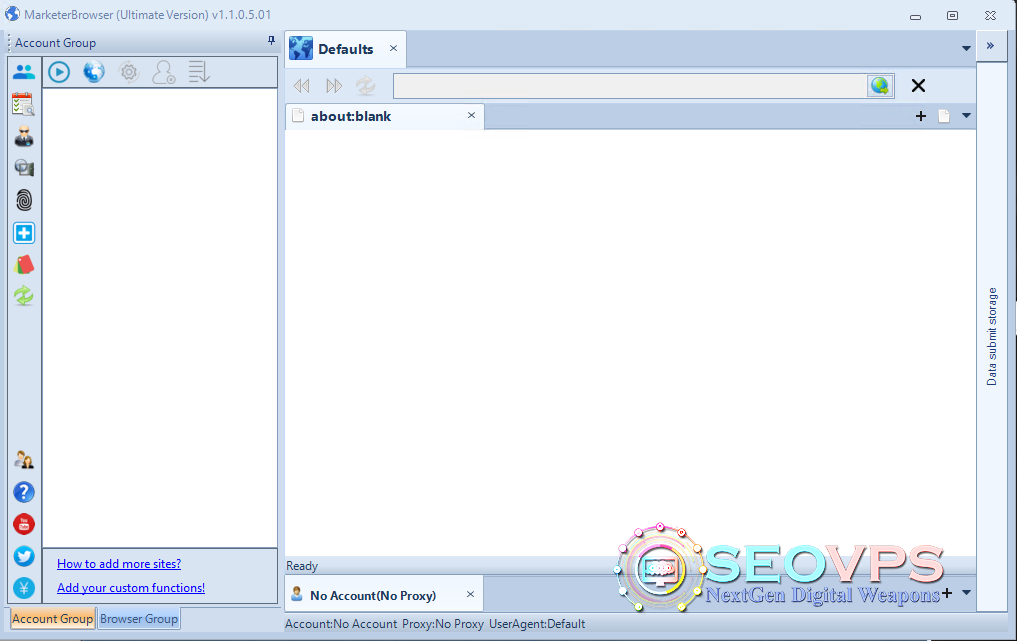Click the man and woman users icon

(x=24, y=460)
